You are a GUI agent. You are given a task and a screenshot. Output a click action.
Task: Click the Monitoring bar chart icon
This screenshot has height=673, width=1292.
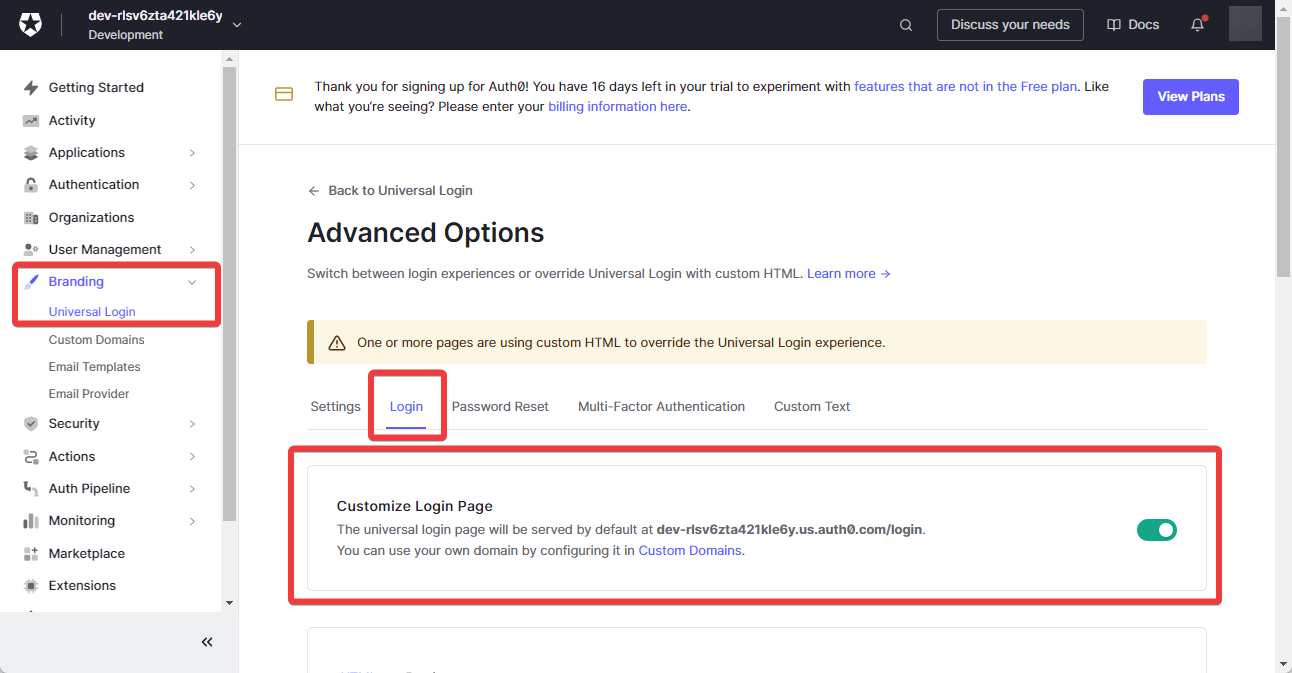pyautogui.click(x=31, y=521)
